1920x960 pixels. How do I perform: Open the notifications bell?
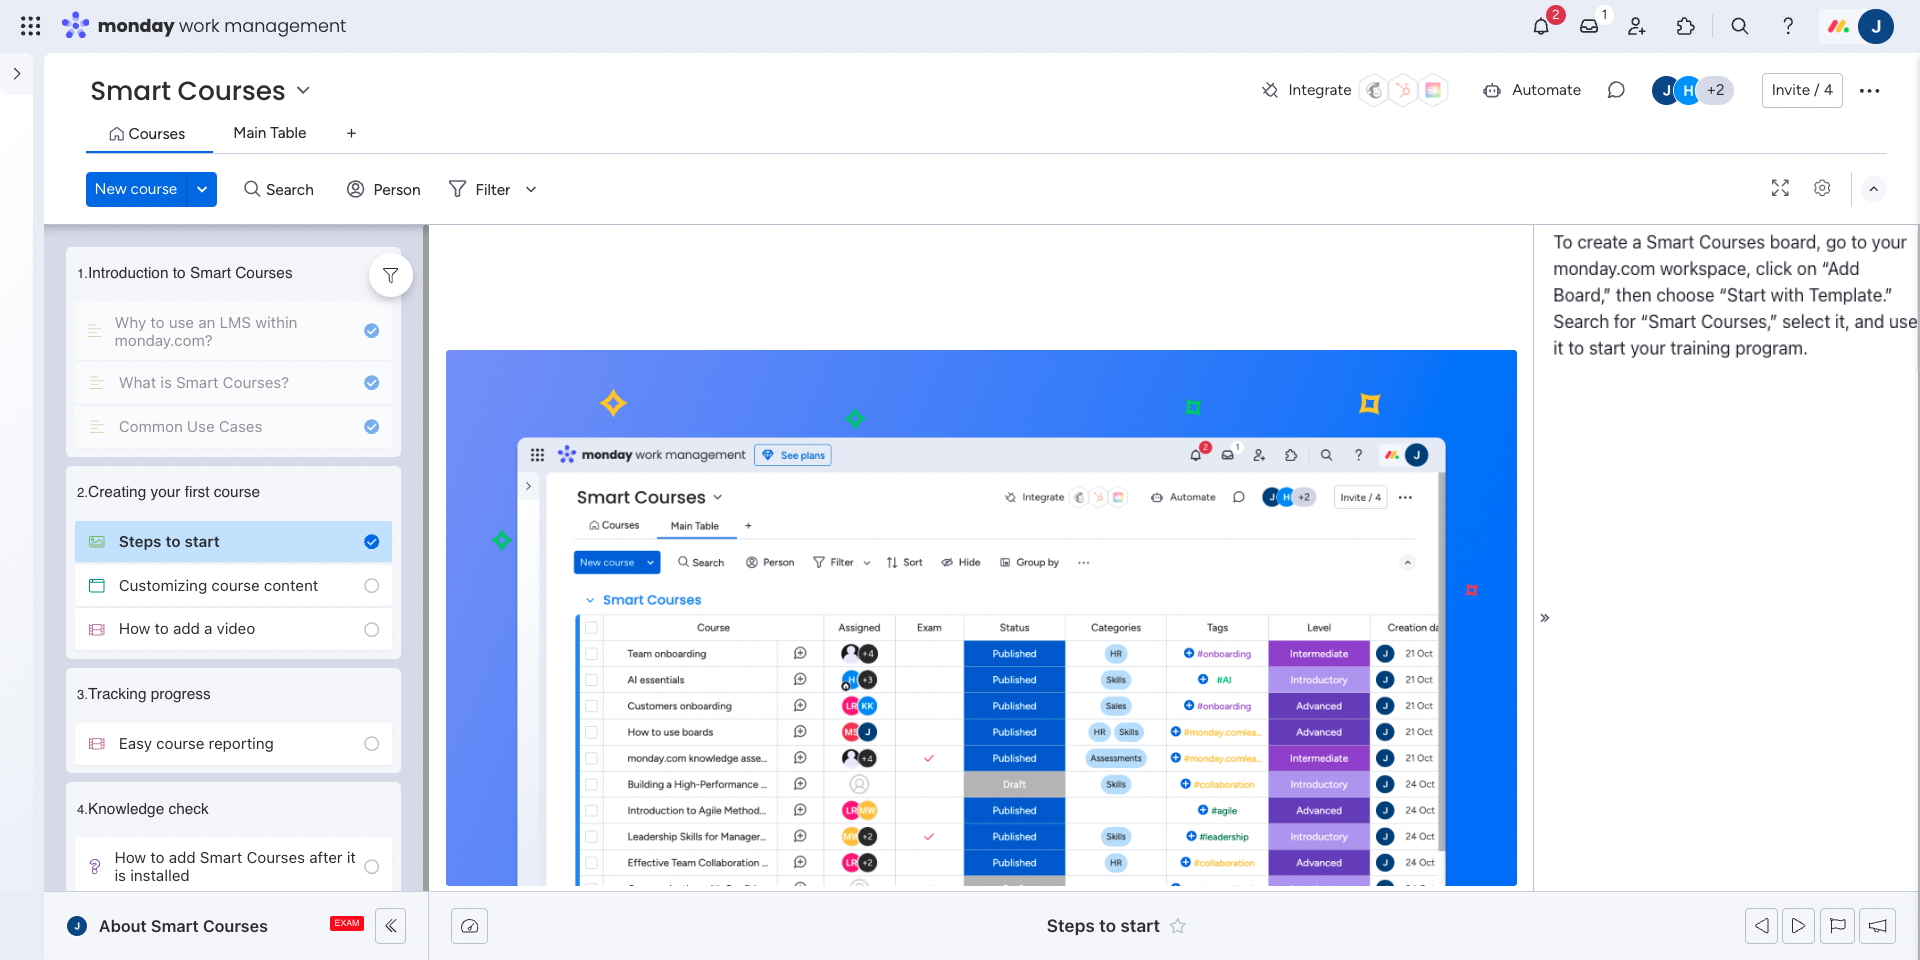pos(1541,26)
